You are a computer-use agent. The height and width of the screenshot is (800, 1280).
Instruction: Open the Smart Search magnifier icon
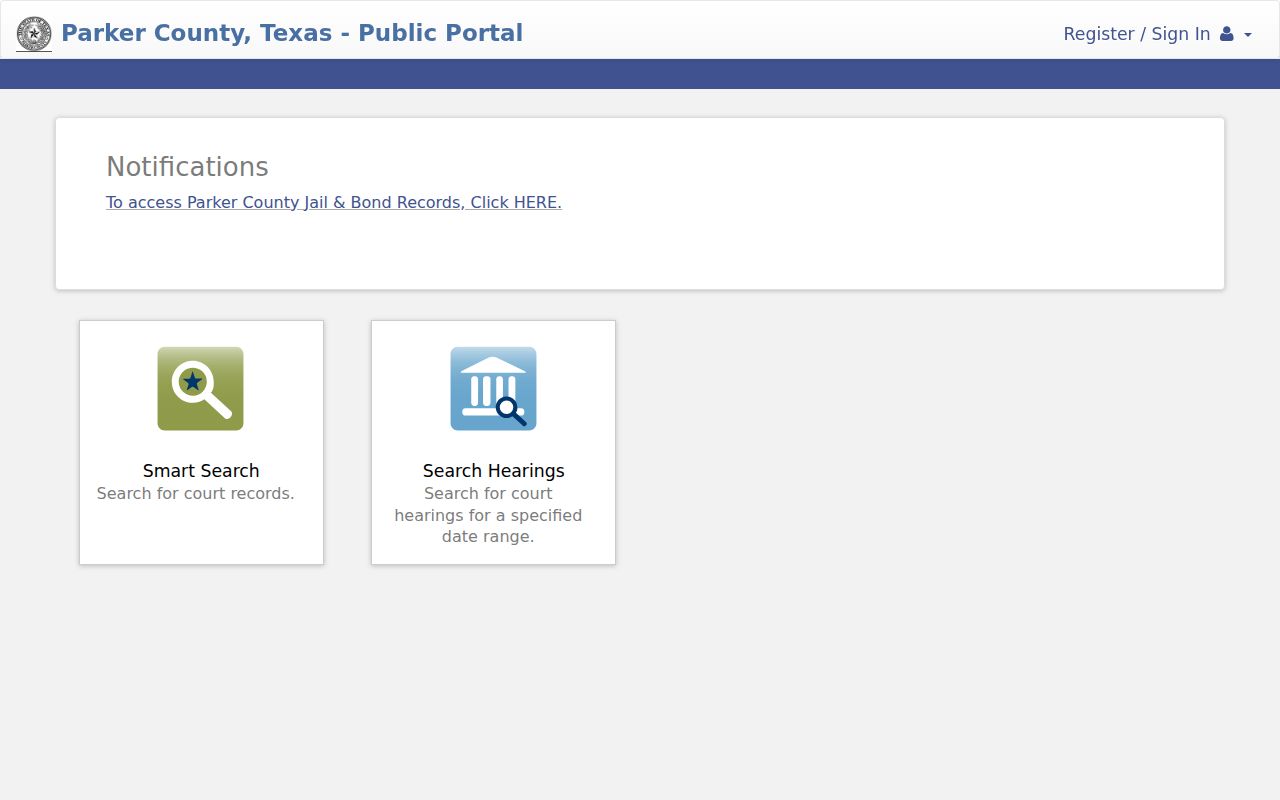pos(200,389)
